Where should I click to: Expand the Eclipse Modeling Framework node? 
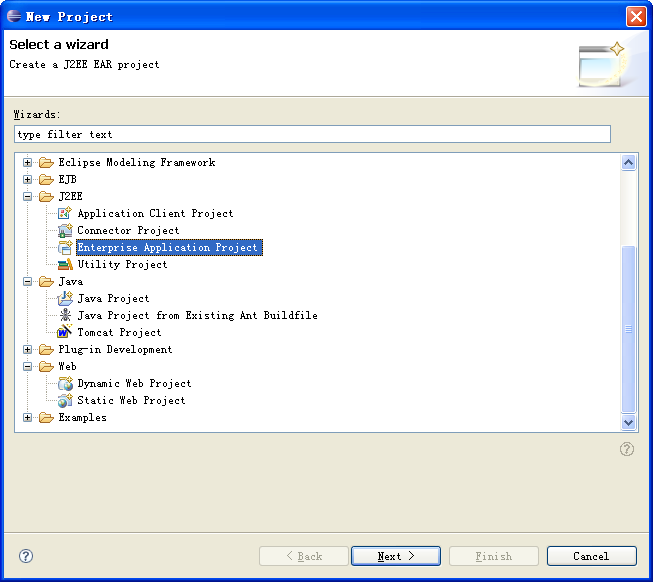(x=27, y=162)
